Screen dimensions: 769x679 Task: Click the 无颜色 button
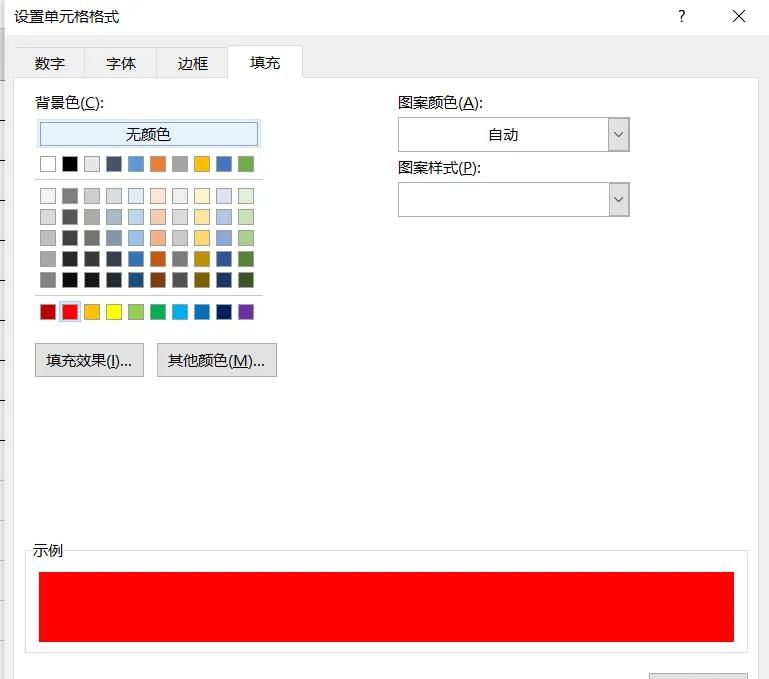148,134
